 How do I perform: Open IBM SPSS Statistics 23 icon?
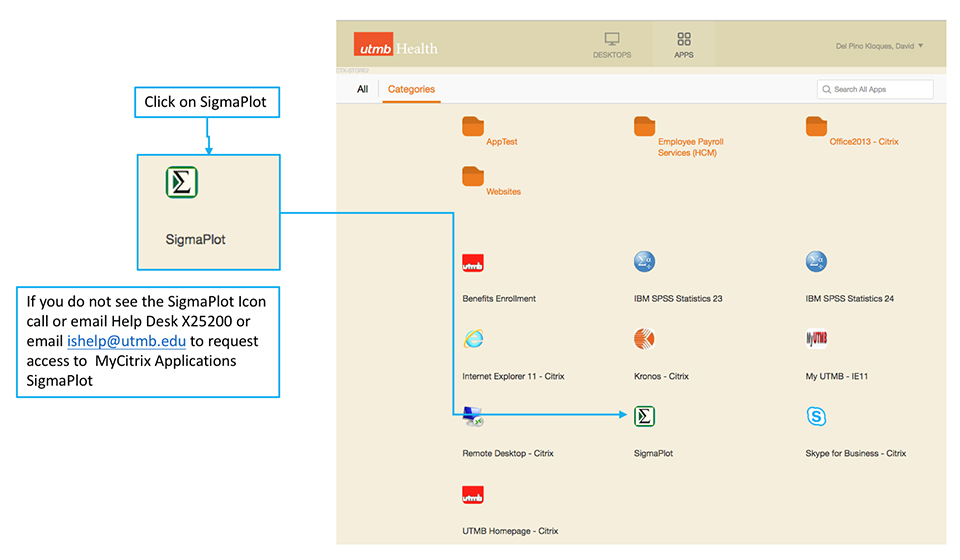pyautogui.click(x=645, y=263)
